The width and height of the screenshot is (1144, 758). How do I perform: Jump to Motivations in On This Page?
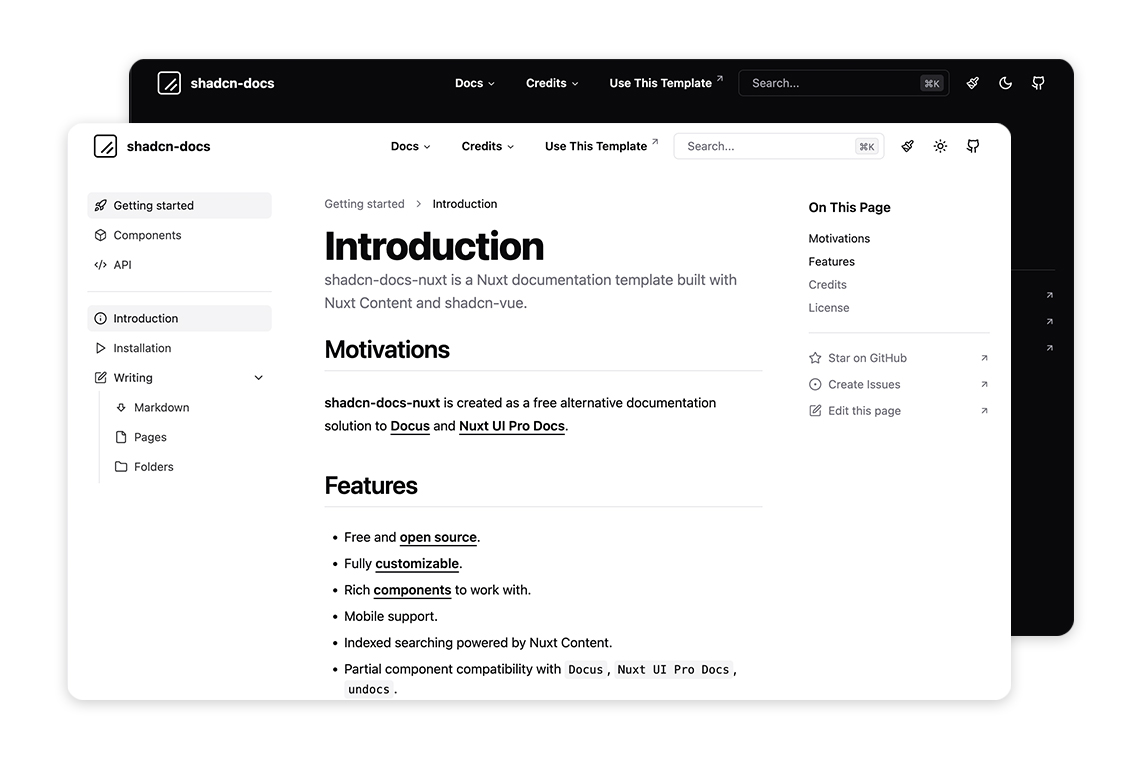point(839,239)
